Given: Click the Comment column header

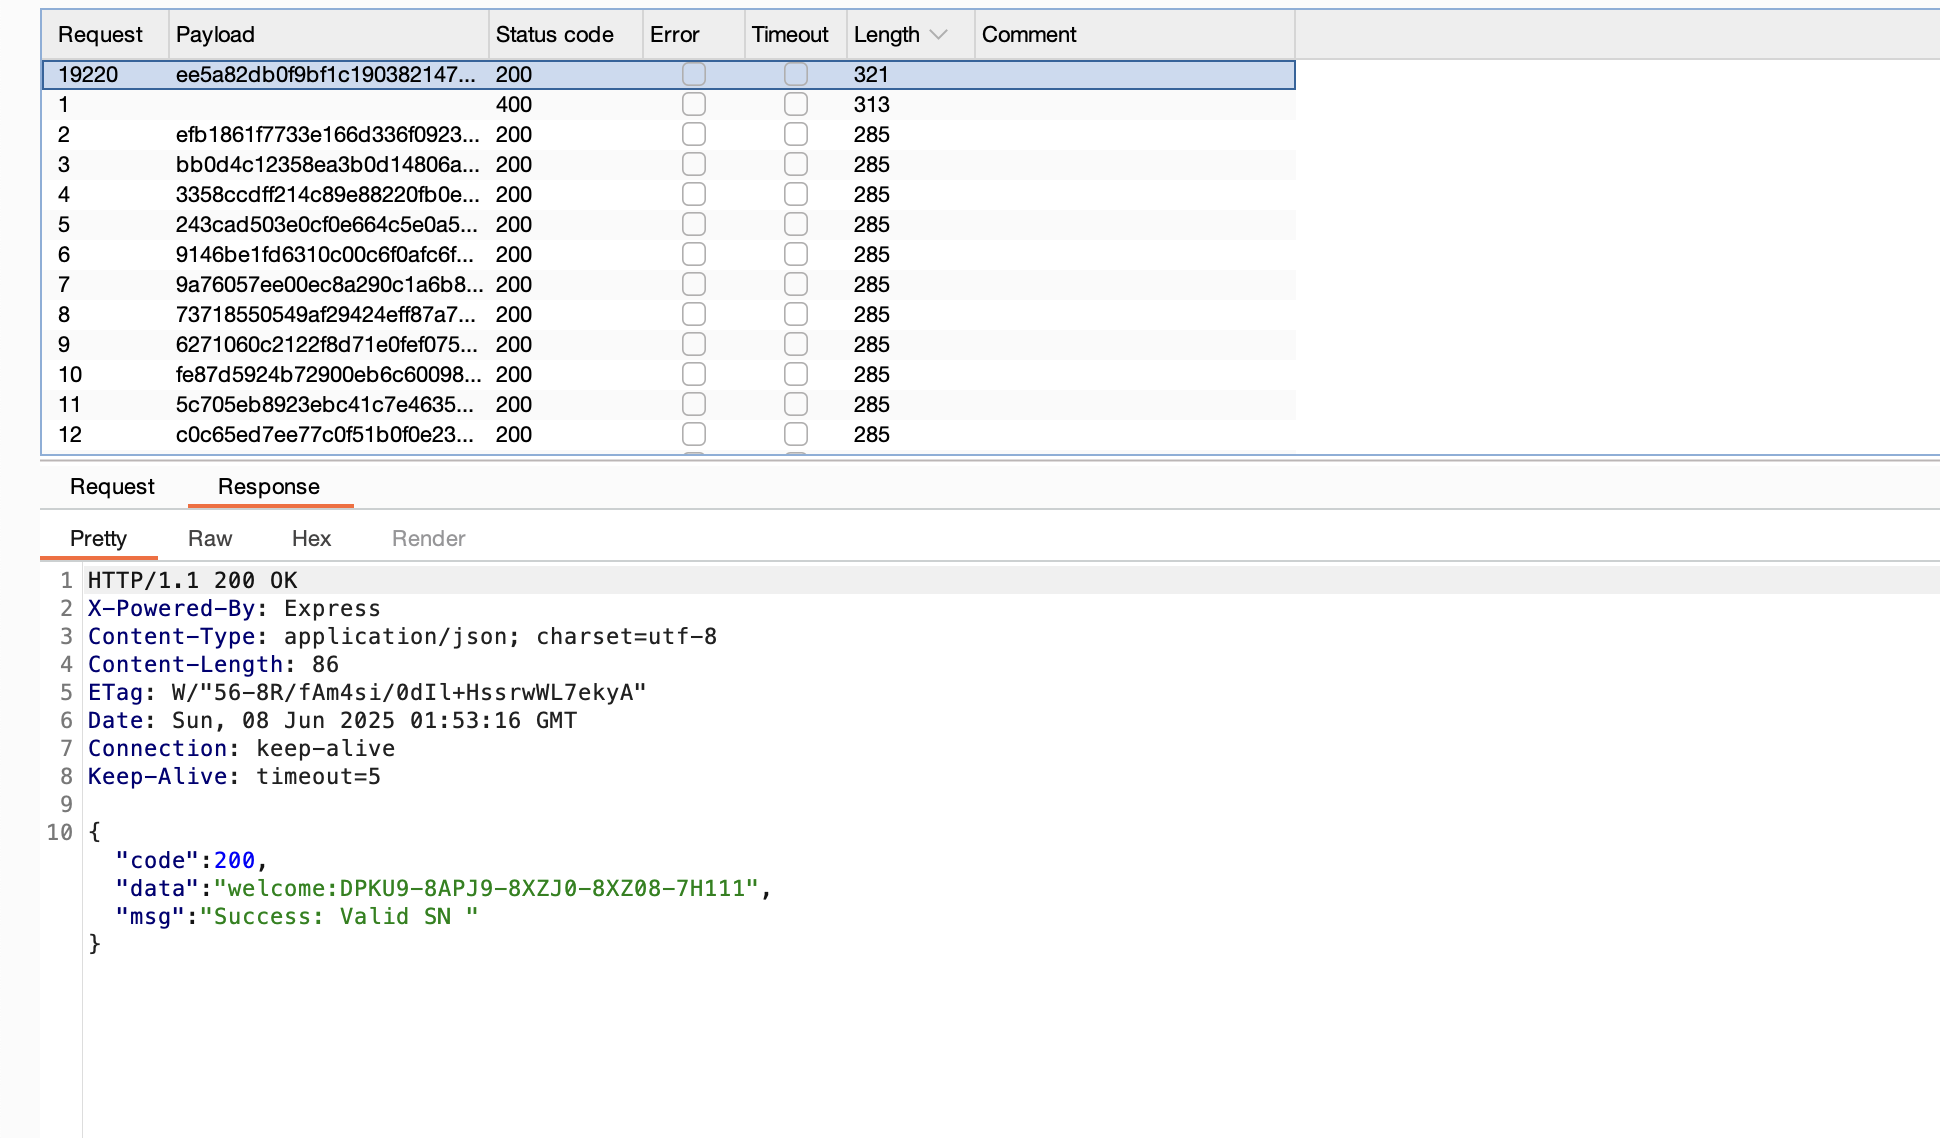Looking at the screenshot, I should [x=1029, y=35].
